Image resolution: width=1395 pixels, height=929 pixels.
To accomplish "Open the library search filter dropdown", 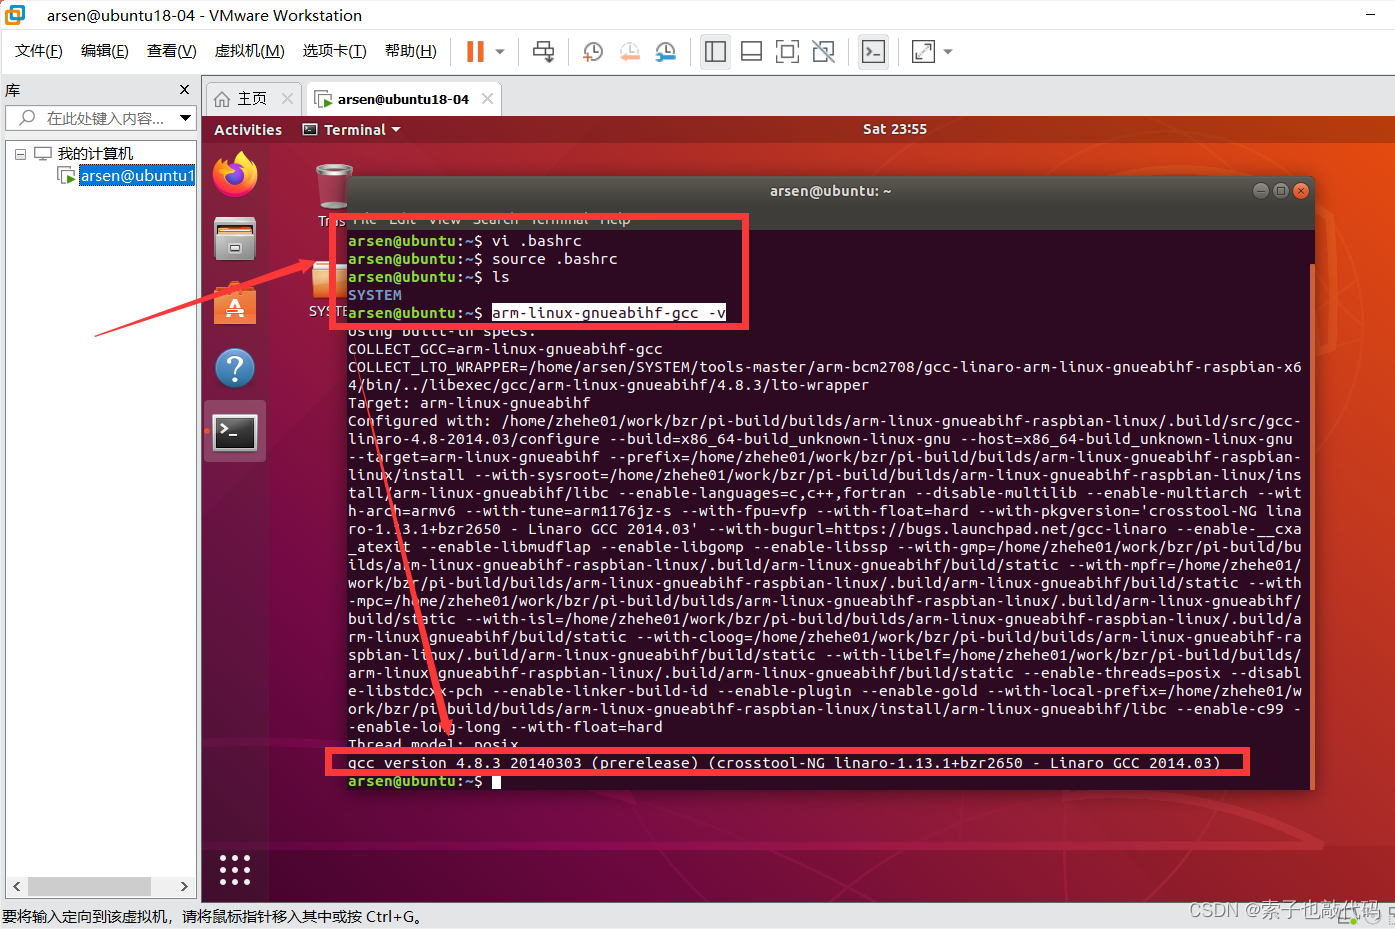I will click(185, 118).
